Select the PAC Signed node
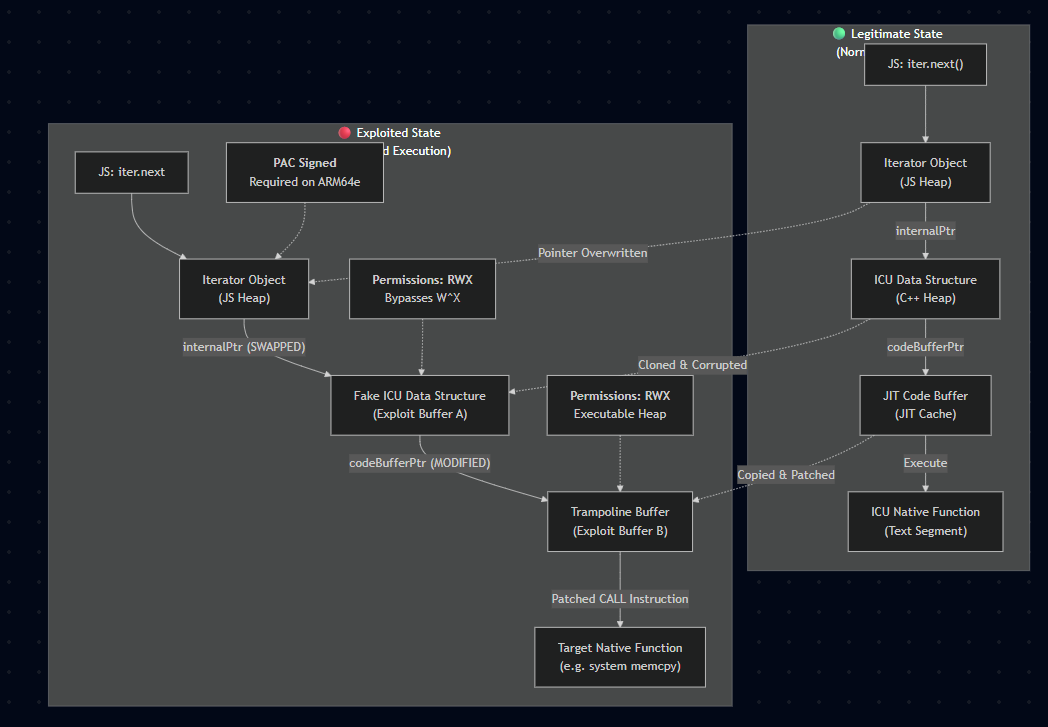 pos(304,172)
